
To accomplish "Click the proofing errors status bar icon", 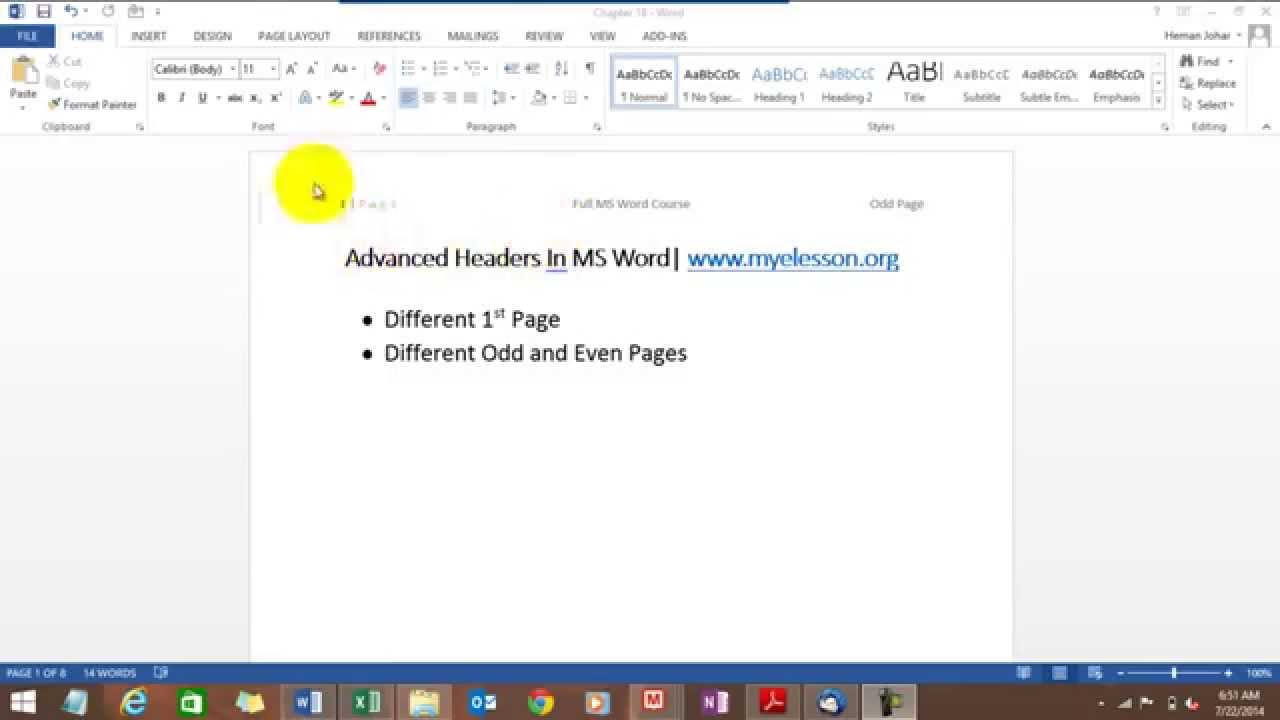I will (x=161, y=673).
